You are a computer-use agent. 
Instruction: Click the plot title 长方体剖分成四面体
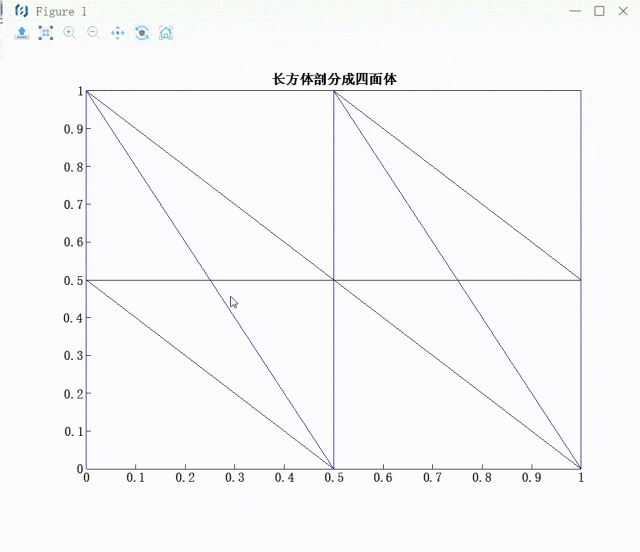point(334,79)
